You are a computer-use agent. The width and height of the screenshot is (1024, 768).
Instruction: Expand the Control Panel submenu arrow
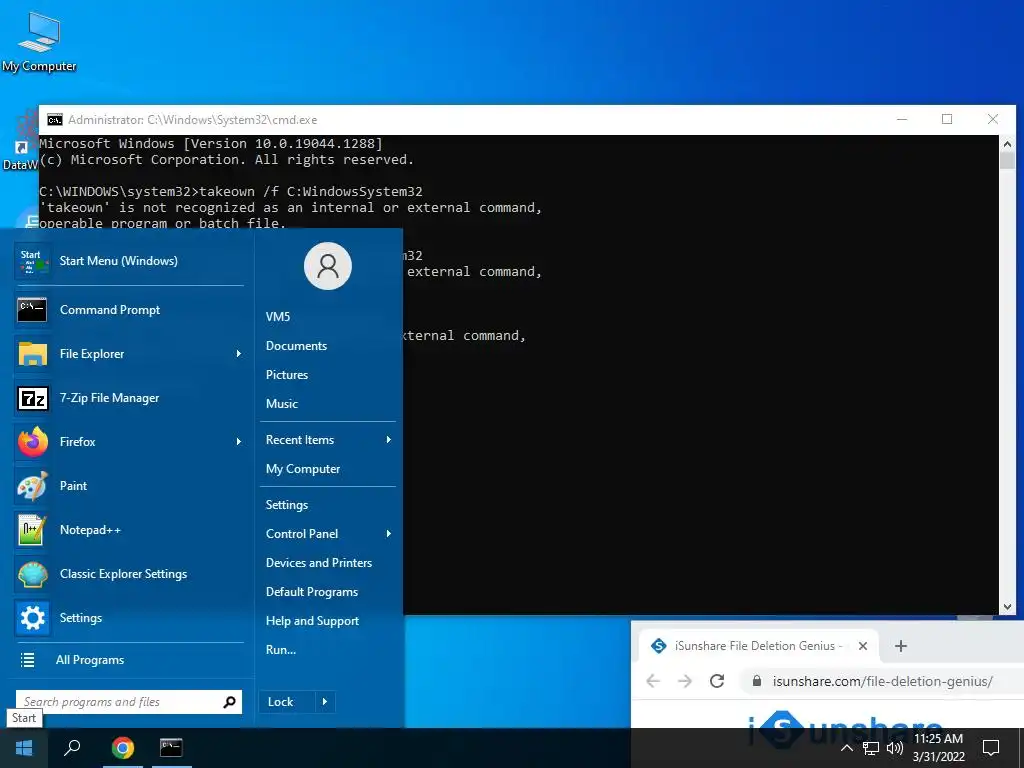389,534
